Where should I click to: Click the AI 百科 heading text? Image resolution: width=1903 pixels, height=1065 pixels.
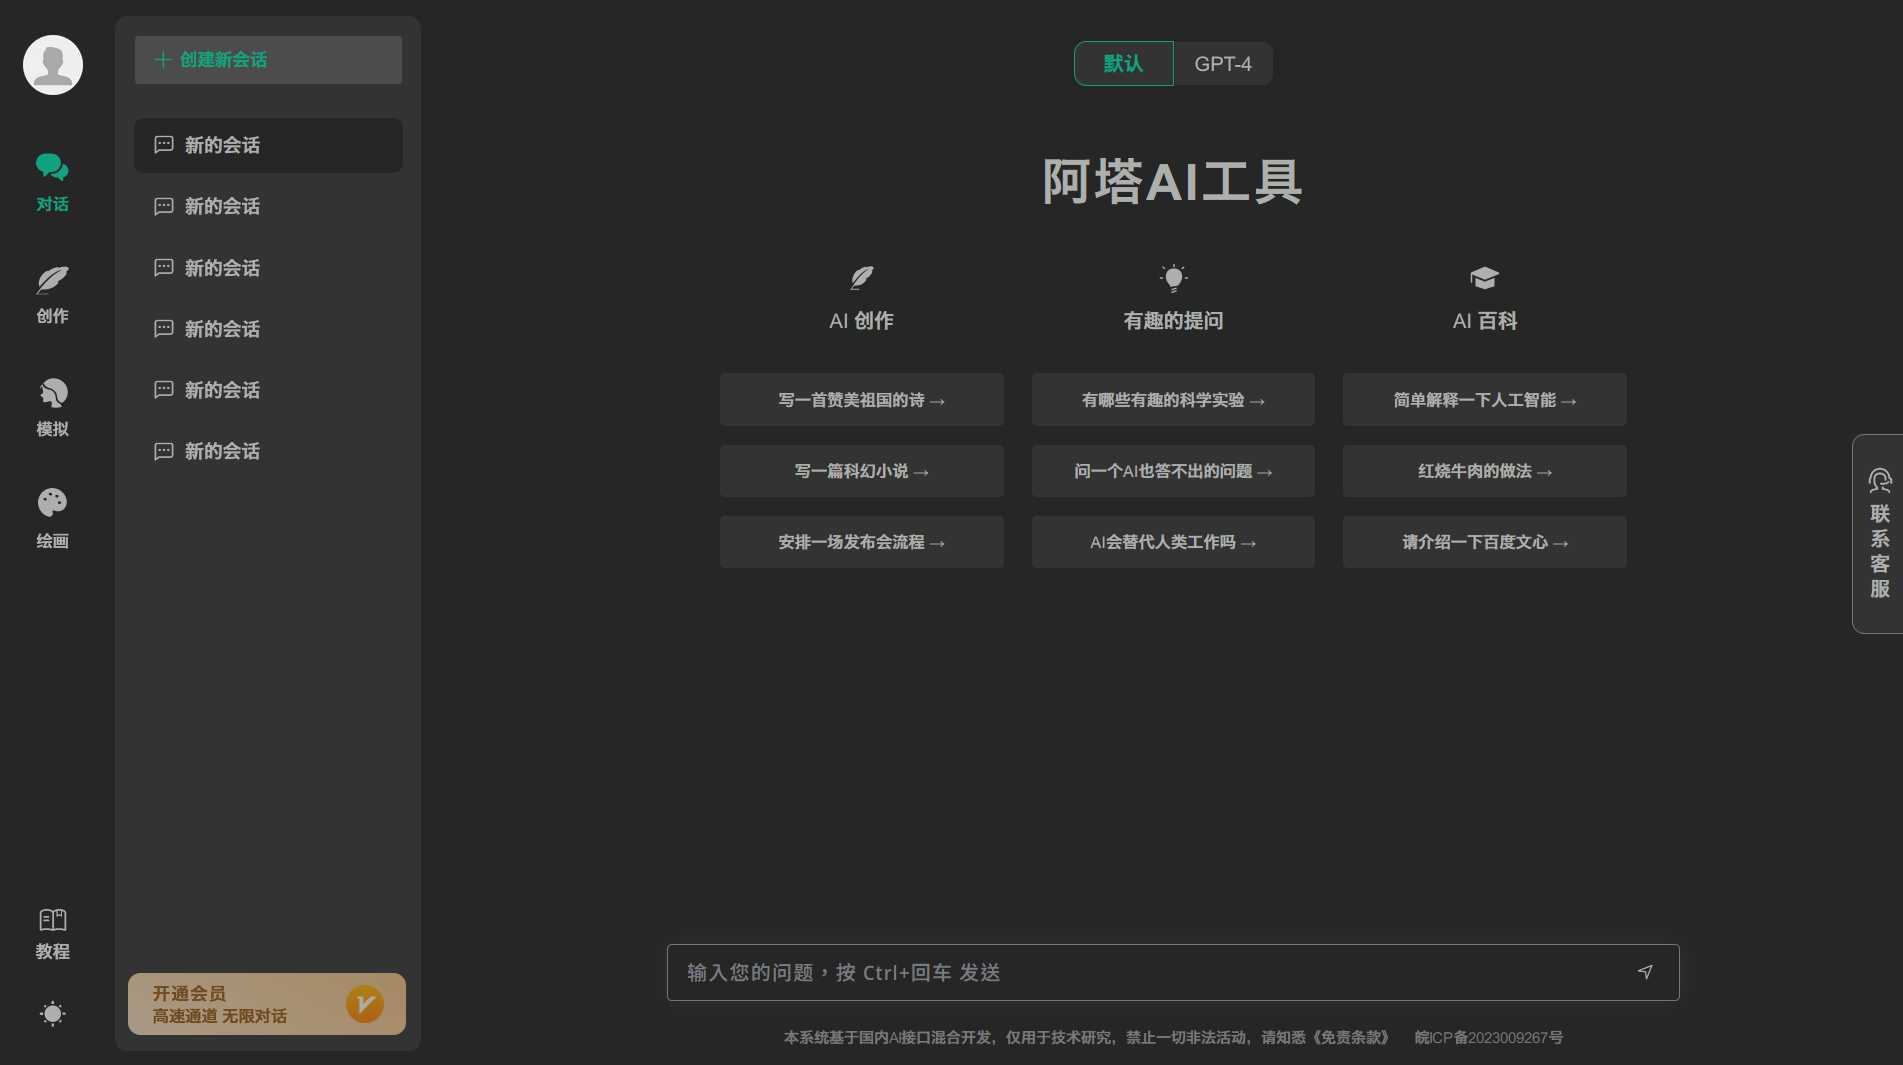(x=1484, y=321)
